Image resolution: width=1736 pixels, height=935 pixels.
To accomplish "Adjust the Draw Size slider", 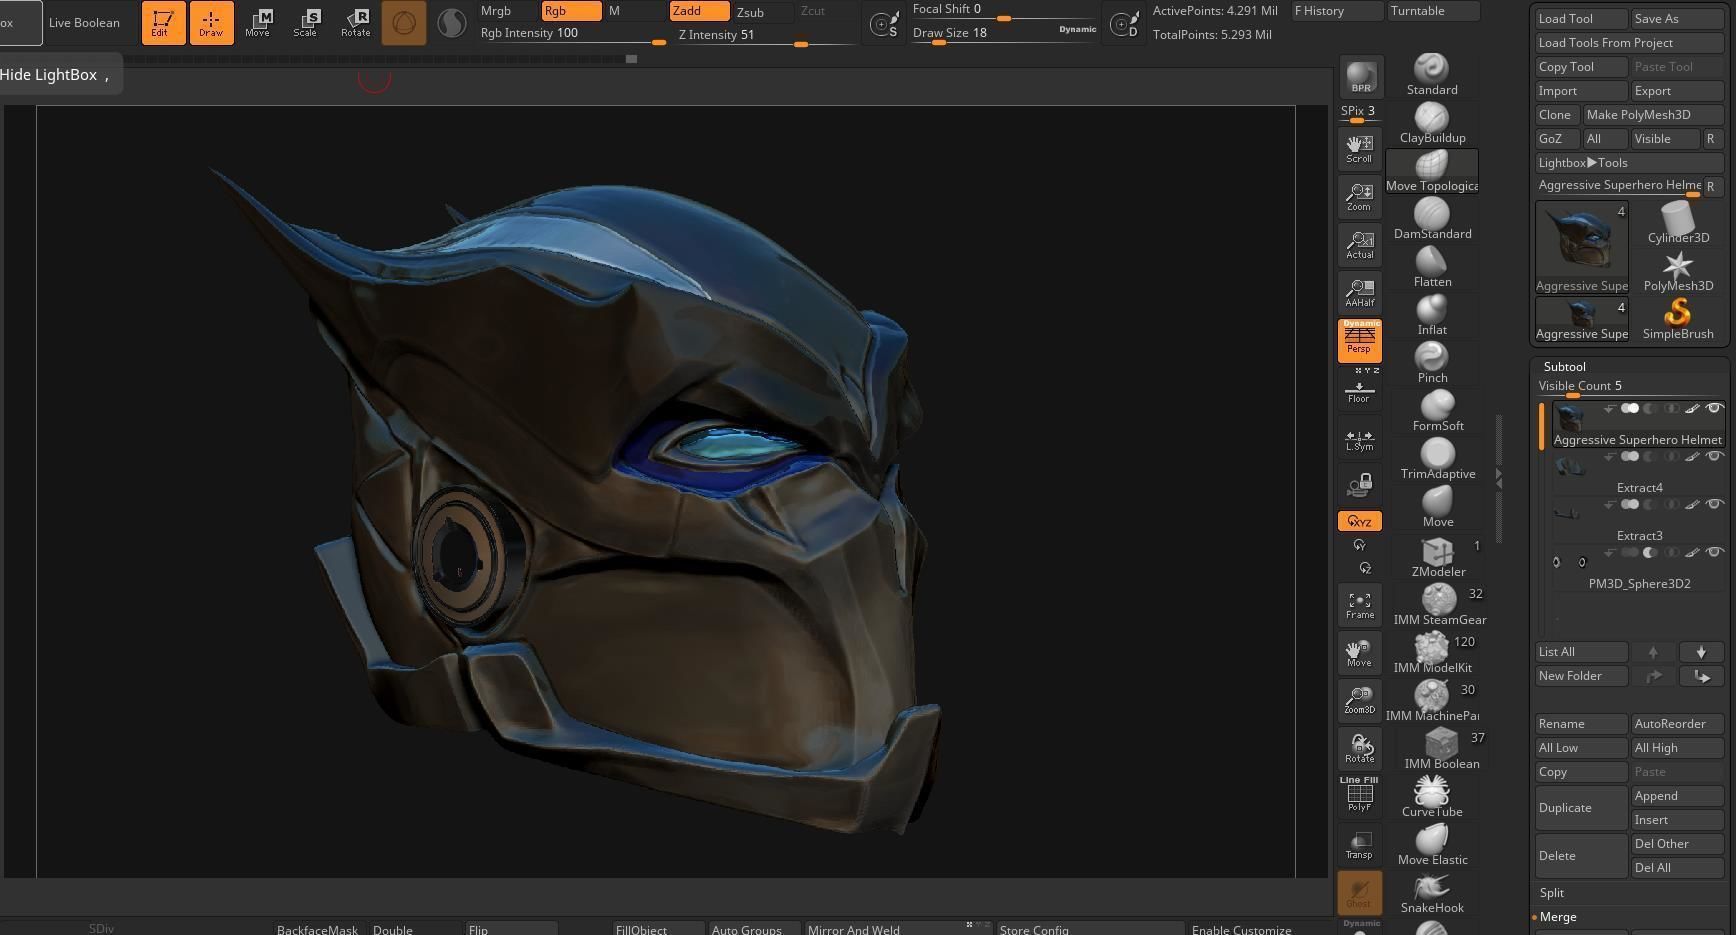I will tap(1004, 33).
